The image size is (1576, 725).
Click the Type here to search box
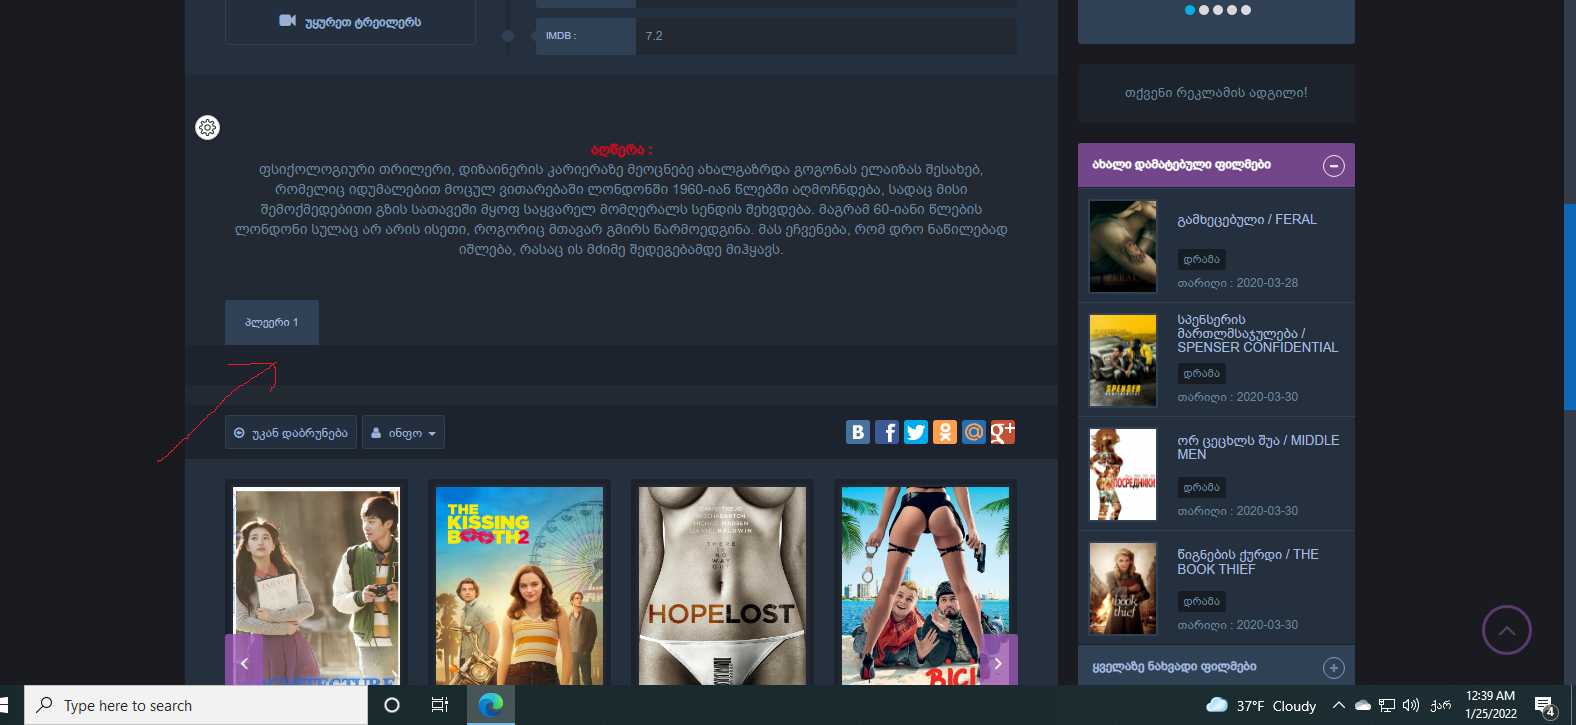tap(196, 705)
